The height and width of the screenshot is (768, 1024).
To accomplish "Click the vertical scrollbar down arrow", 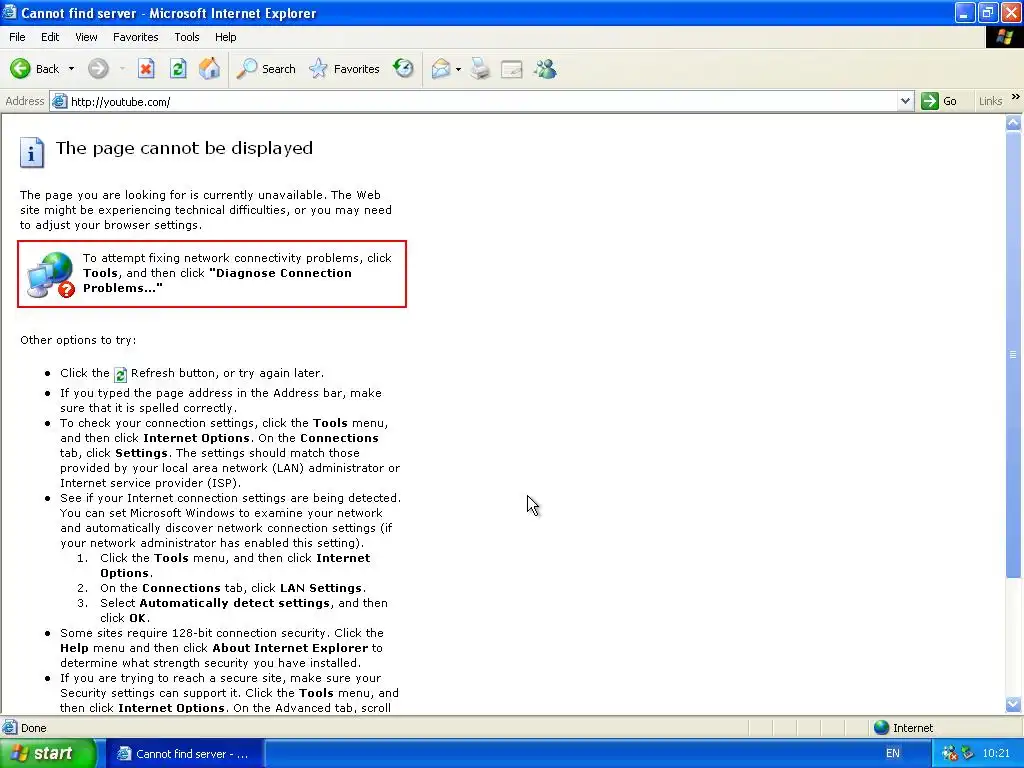I will pyautogui.click(x=1013, y=705).
